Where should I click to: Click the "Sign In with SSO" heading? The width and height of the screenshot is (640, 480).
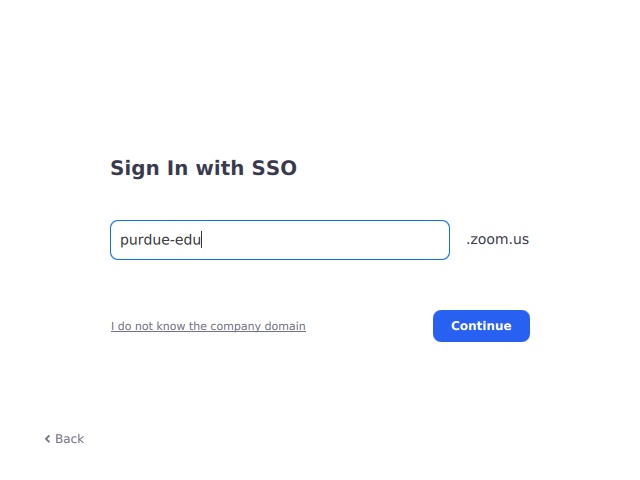(203, 168)
